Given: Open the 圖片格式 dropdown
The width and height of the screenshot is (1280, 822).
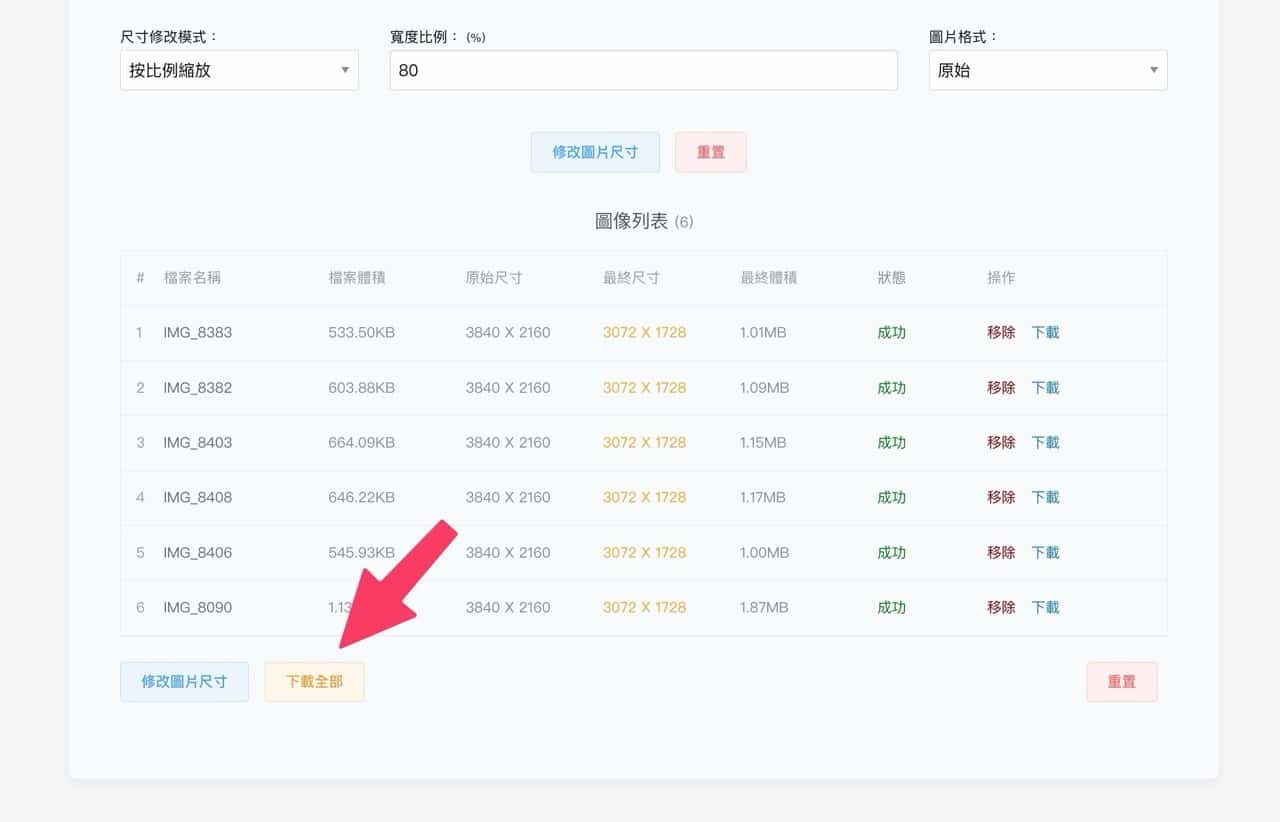Looking at the screenshot, I should pos(1047,70).
